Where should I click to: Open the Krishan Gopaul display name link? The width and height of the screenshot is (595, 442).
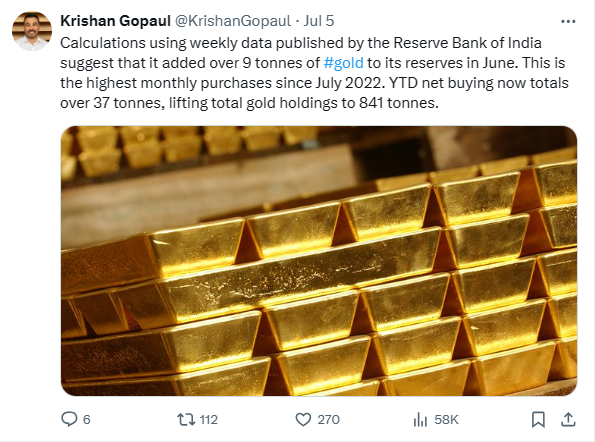pyautogui.click(x=115, y=21)
